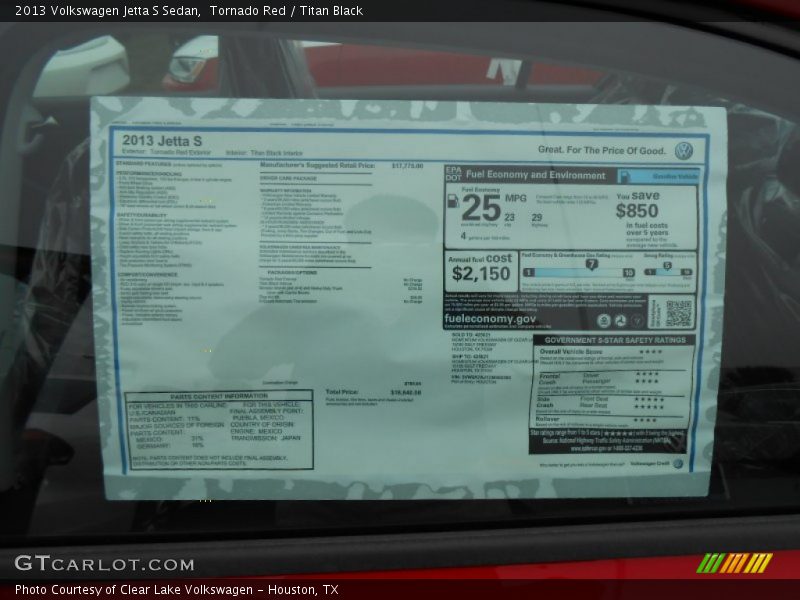The image size is (800, 600).
Task: Click the "Tornado Red / Titan Black" title text
Action: [286, 10]
